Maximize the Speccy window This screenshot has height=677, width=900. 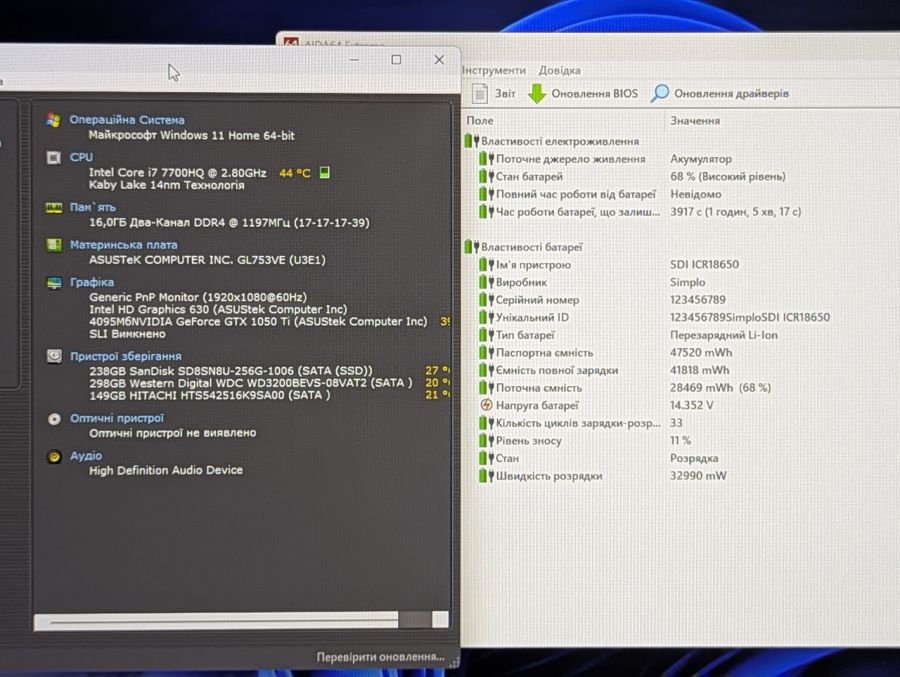pos(396,60)
